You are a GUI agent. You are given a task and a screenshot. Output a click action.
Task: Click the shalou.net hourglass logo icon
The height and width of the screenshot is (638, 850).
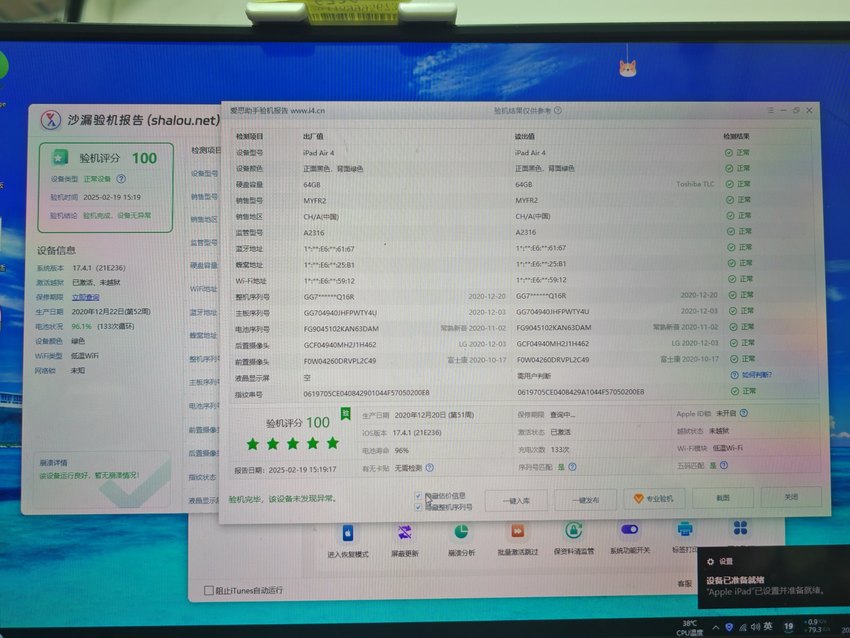[x=51, y=120]
